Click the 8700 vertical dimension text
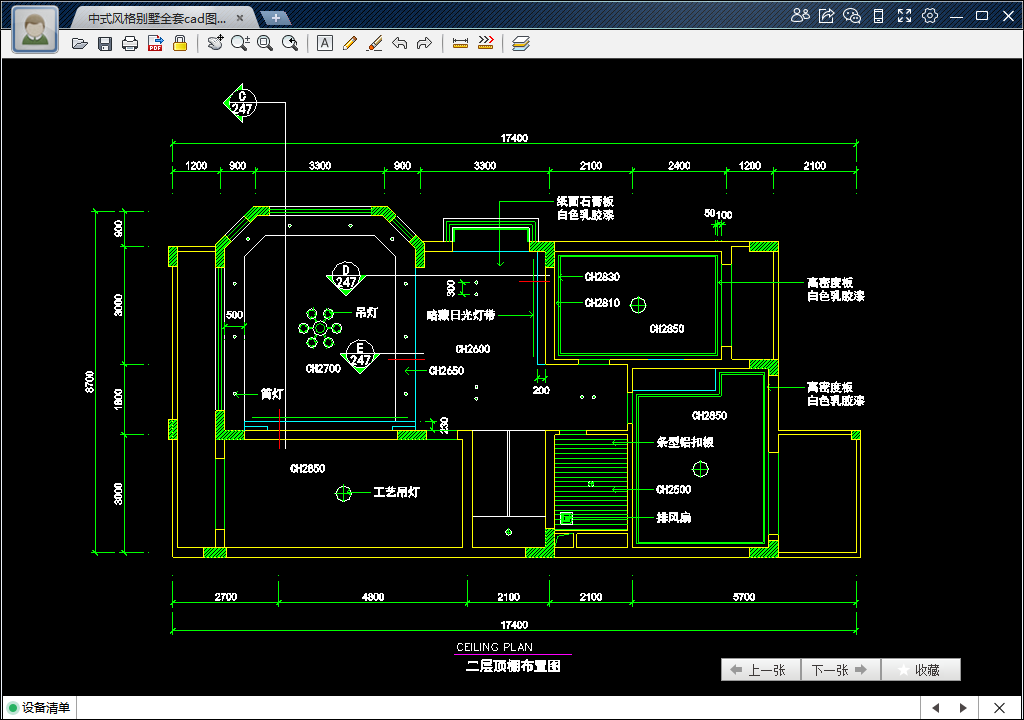 (89, 382)
